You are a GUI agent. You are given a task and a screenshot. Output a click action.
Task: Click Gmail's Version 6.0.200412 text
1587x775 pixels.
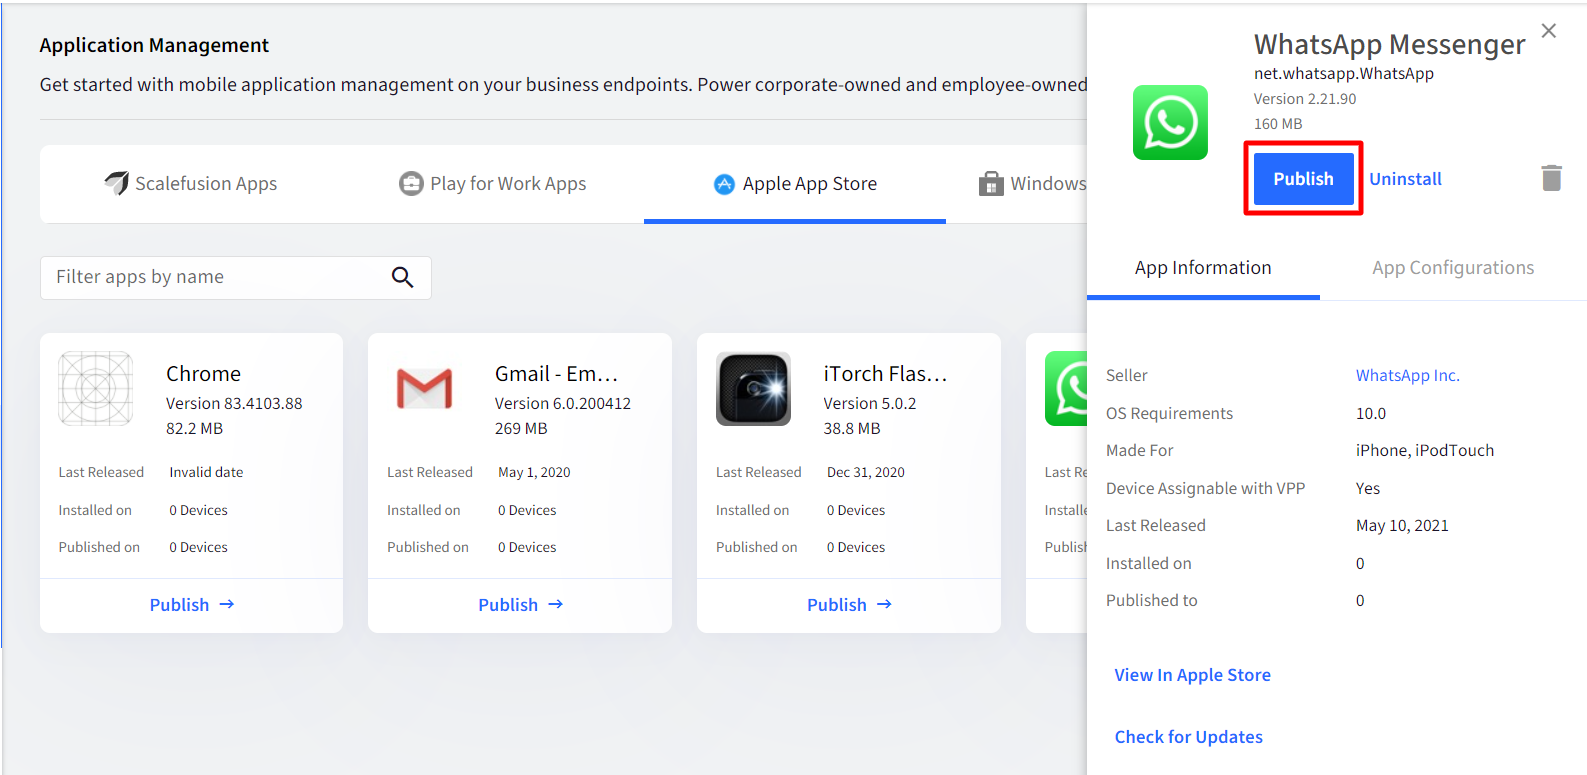click(x=563, y=403)
